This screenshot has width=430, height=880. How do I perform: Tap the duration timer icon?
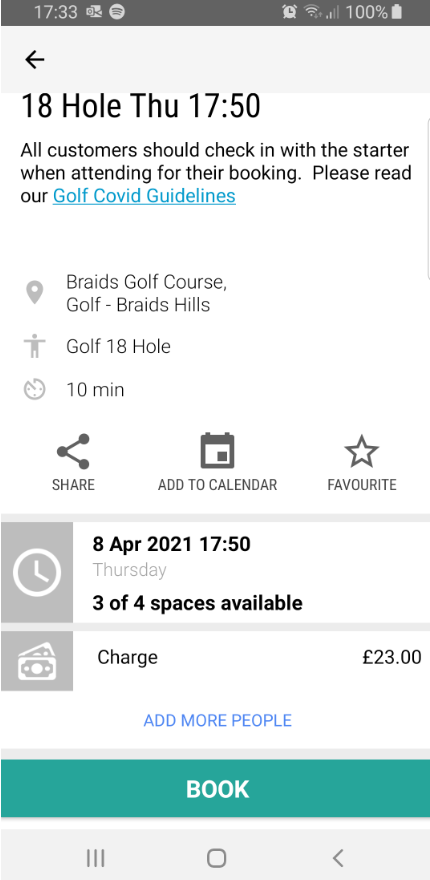tap(34, 389)
